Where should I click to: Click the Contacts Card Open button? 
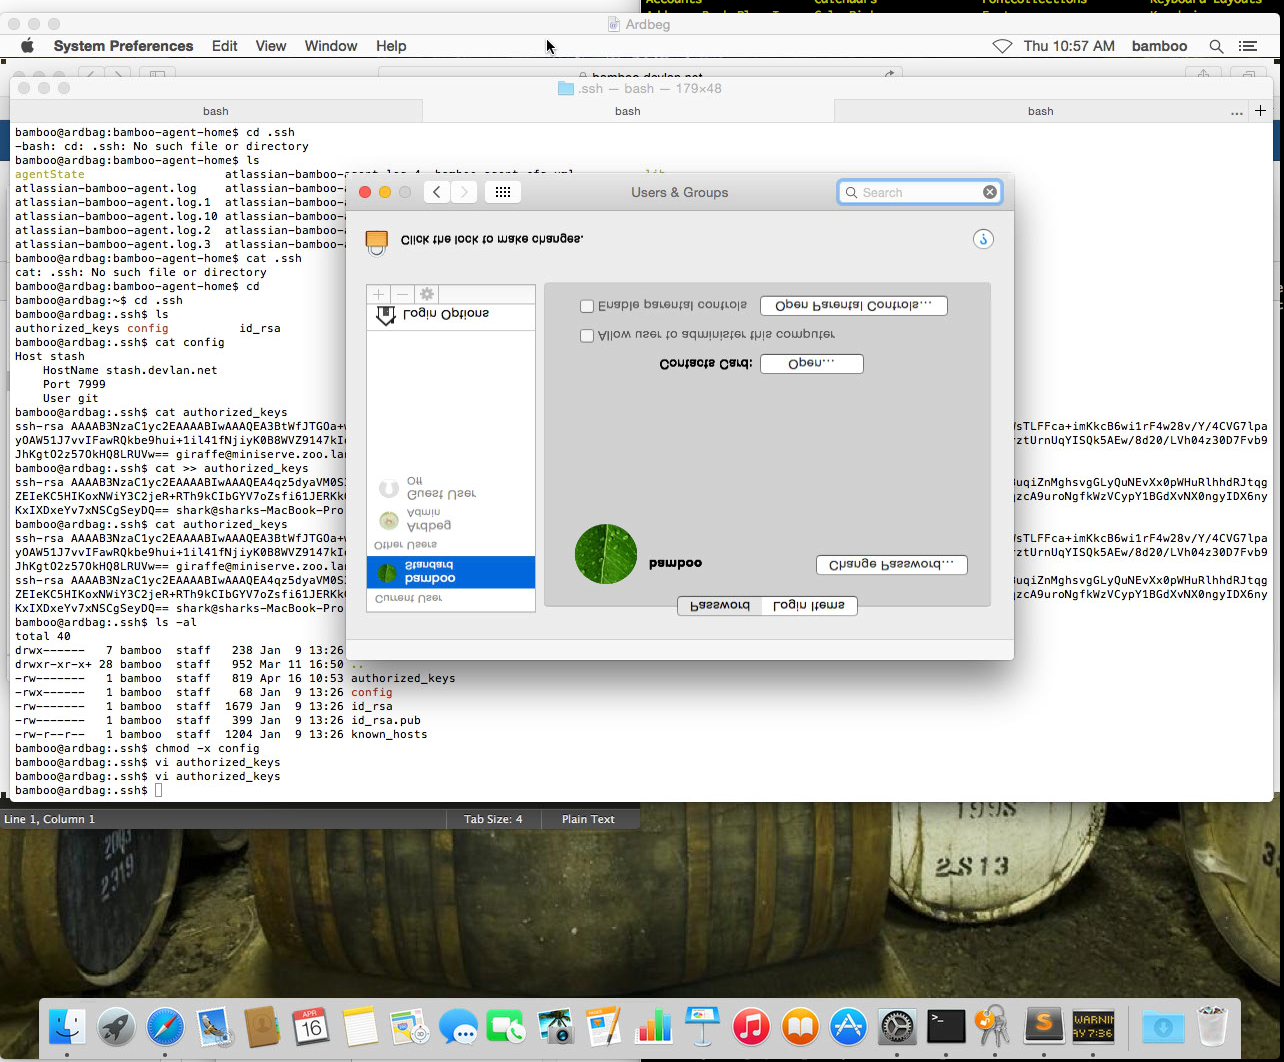(x=812, y=364)
